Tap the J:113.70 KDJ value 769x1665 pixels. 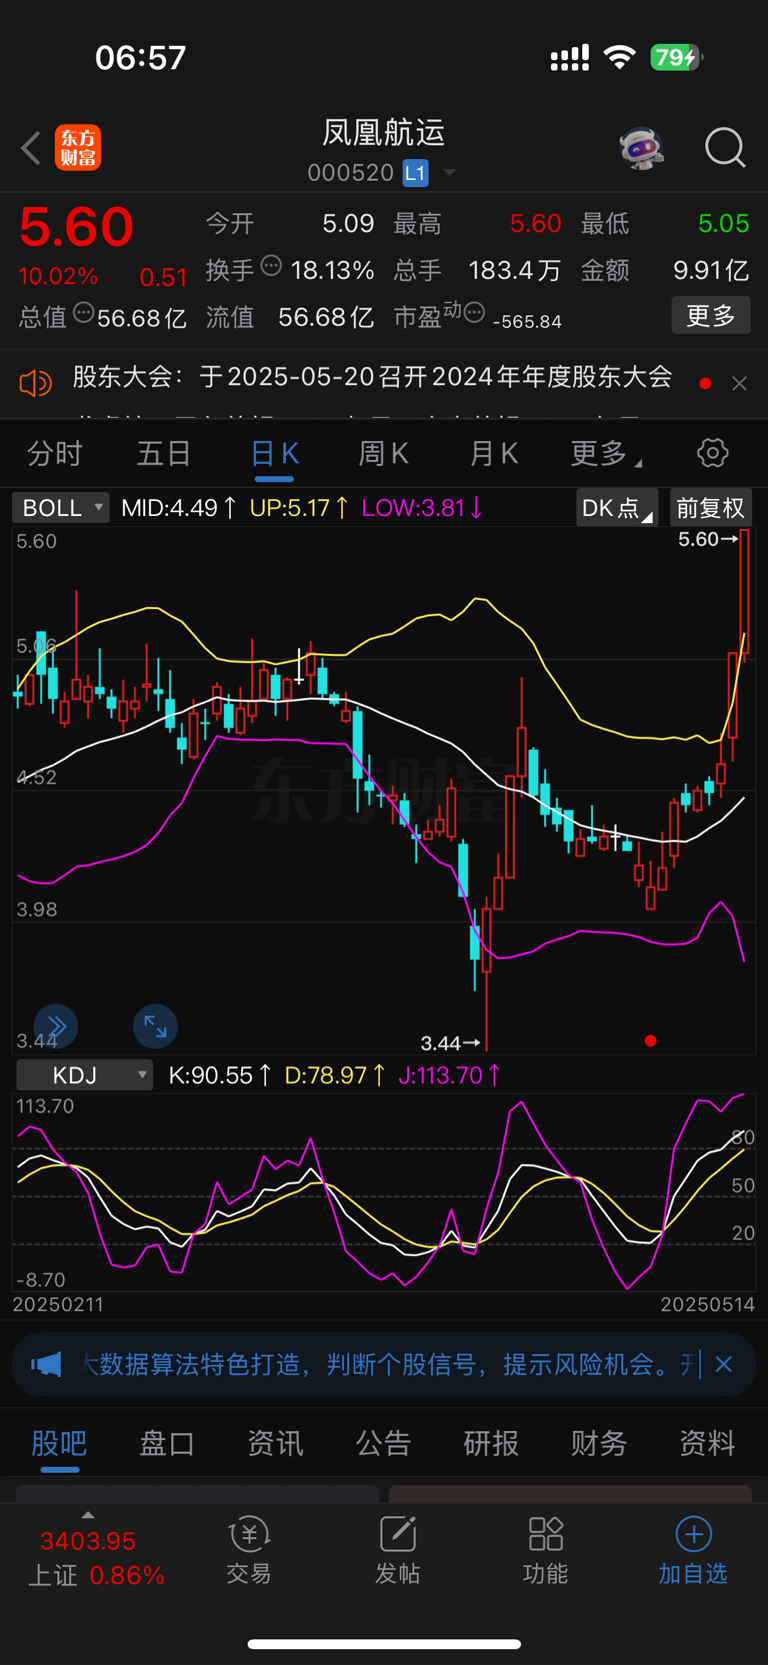450,1075
